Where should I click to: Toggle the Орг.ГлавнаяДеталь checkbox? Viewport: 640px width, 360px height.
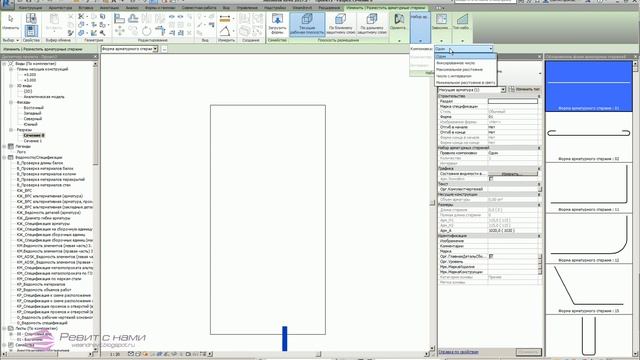[491, 256]
